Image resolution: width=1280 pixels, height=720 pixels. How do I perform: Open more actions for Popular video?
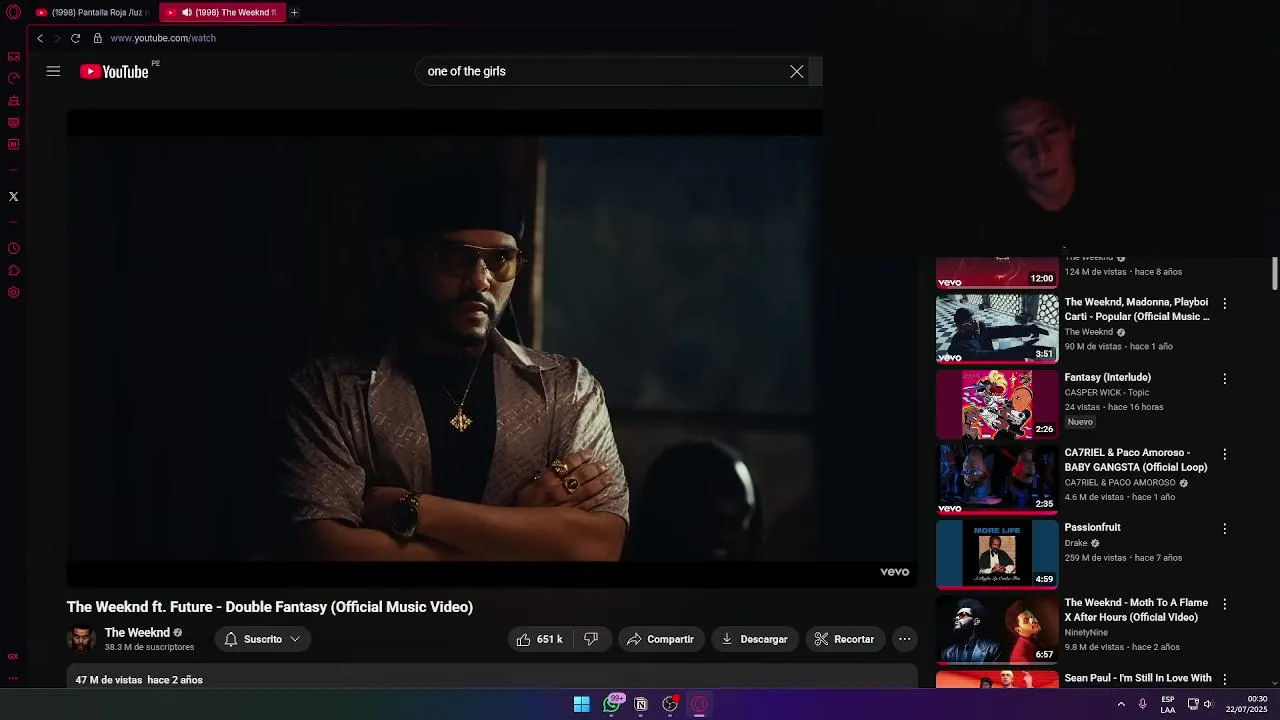pos(1224,303)
